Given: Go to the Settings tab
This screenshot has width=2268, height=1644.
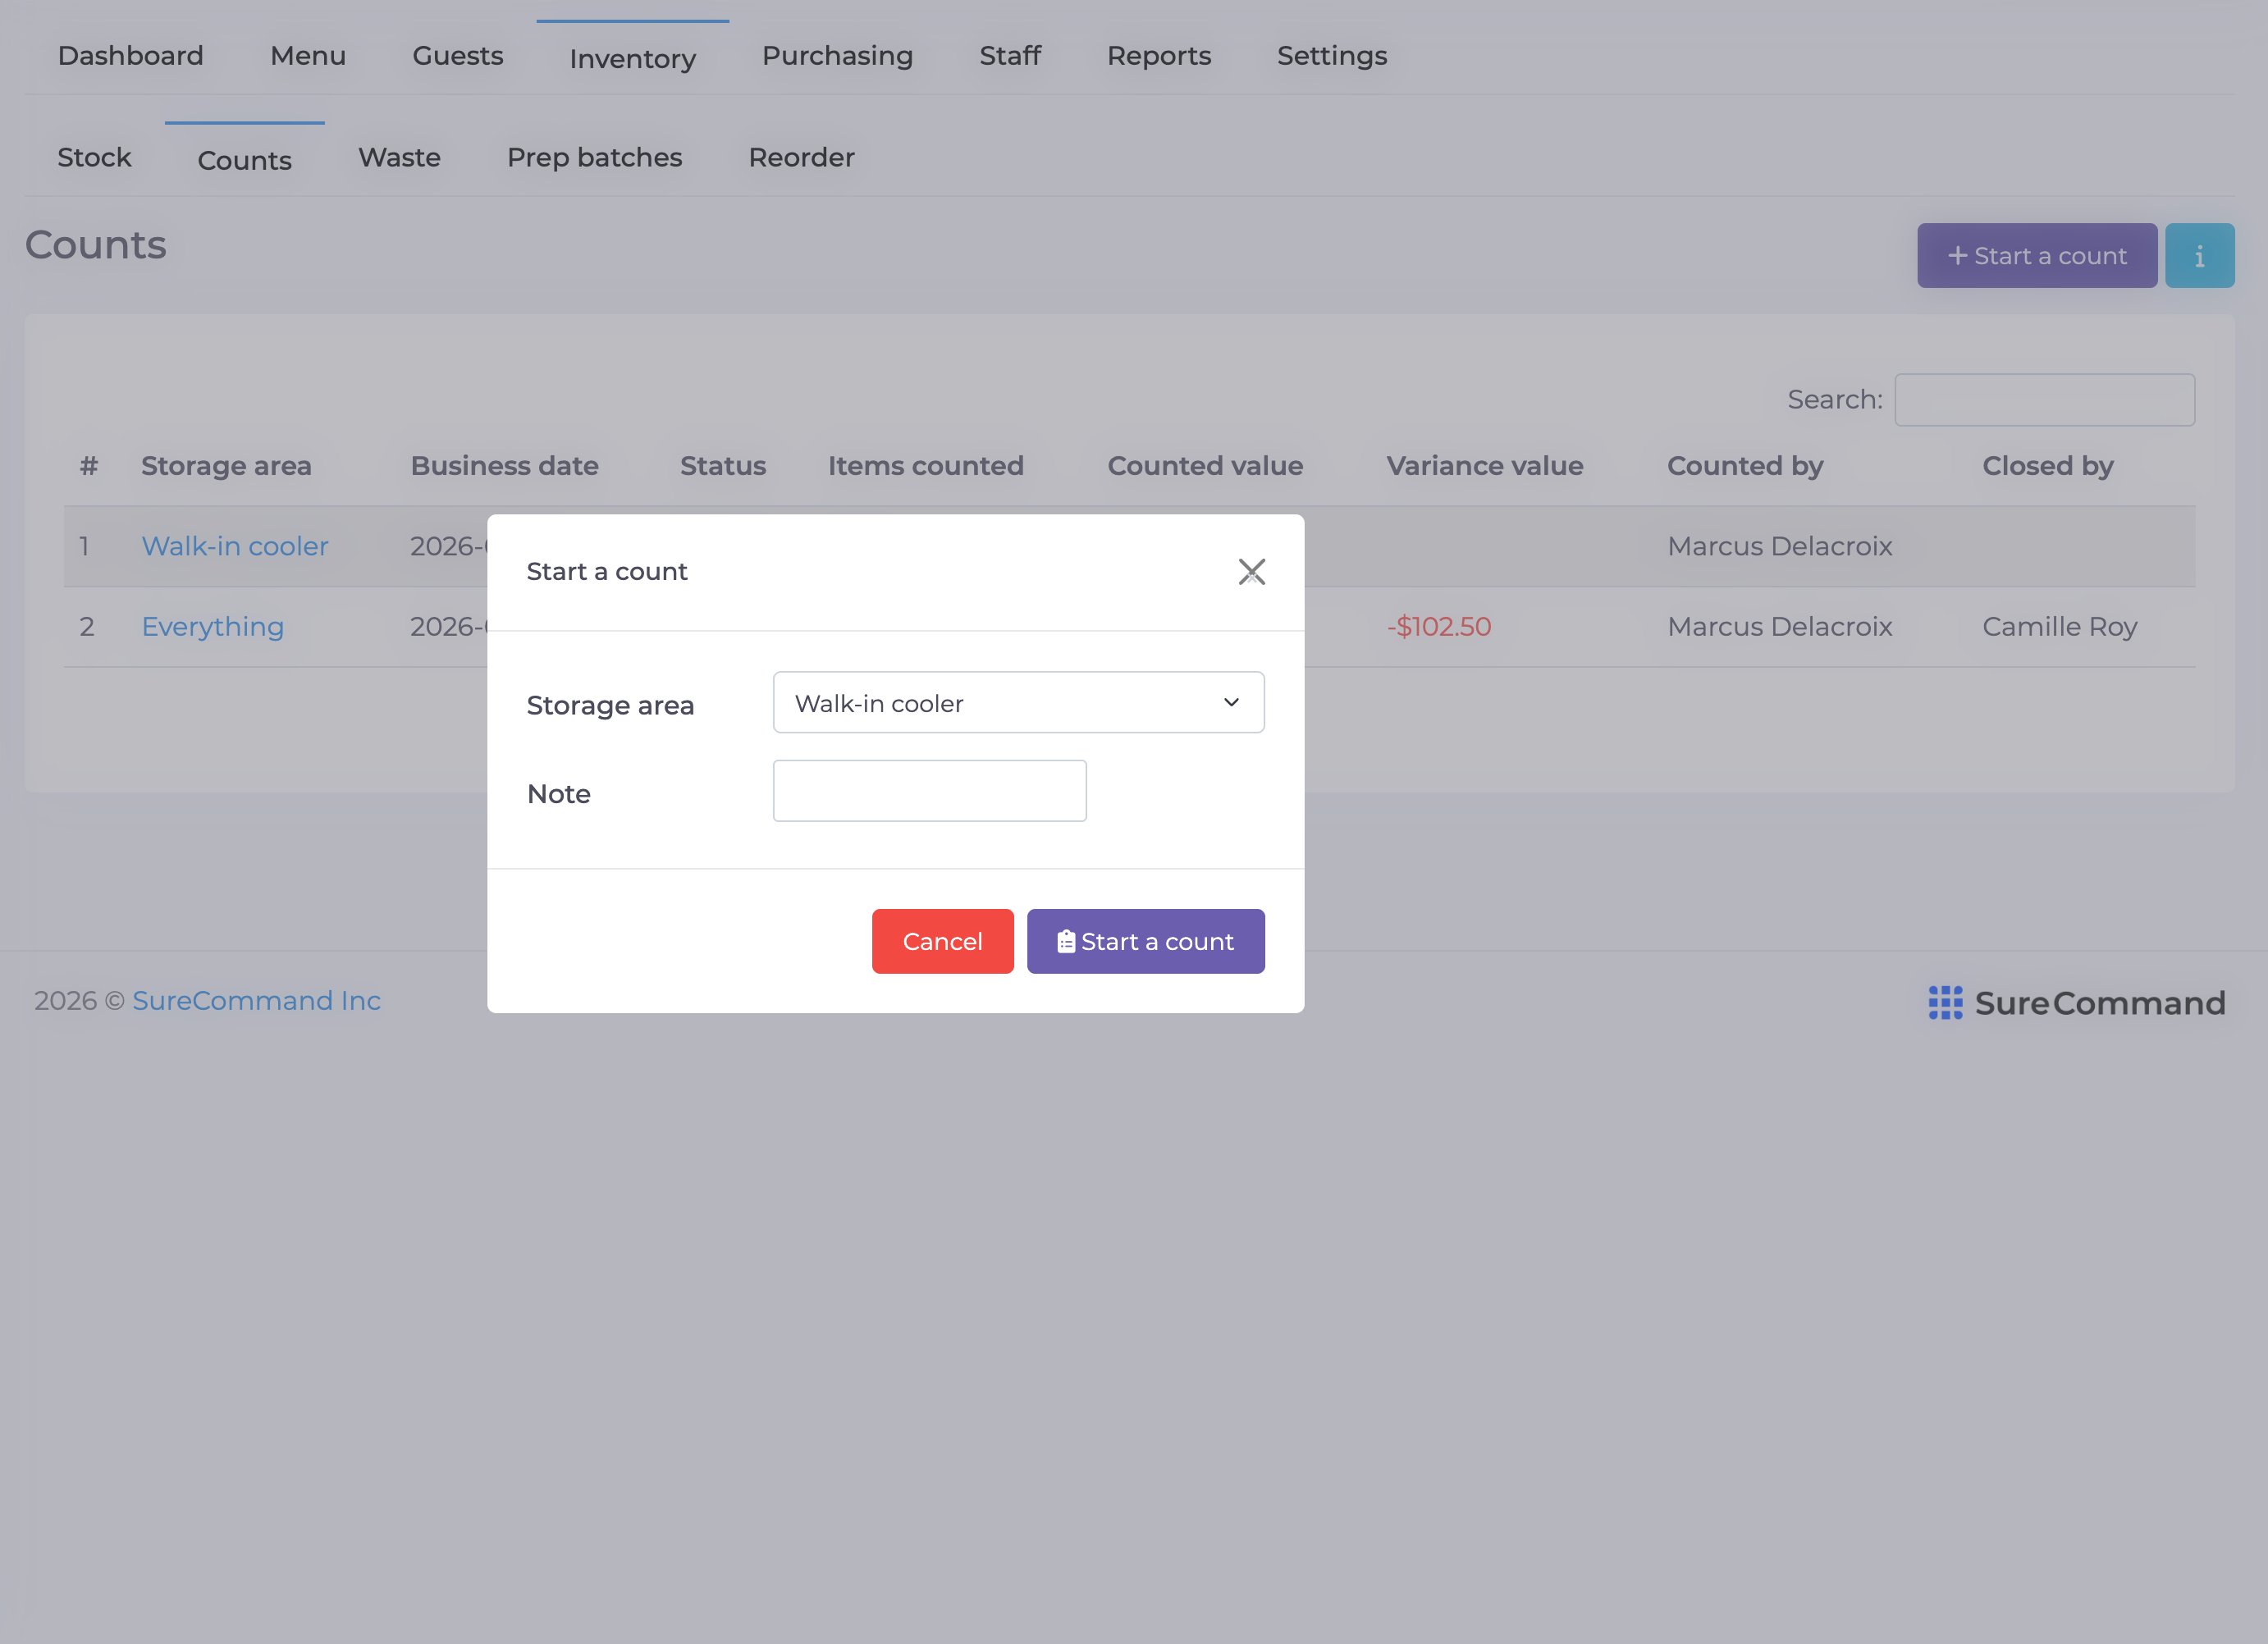Looking at the screenshot, I should tap(1332, 56).
